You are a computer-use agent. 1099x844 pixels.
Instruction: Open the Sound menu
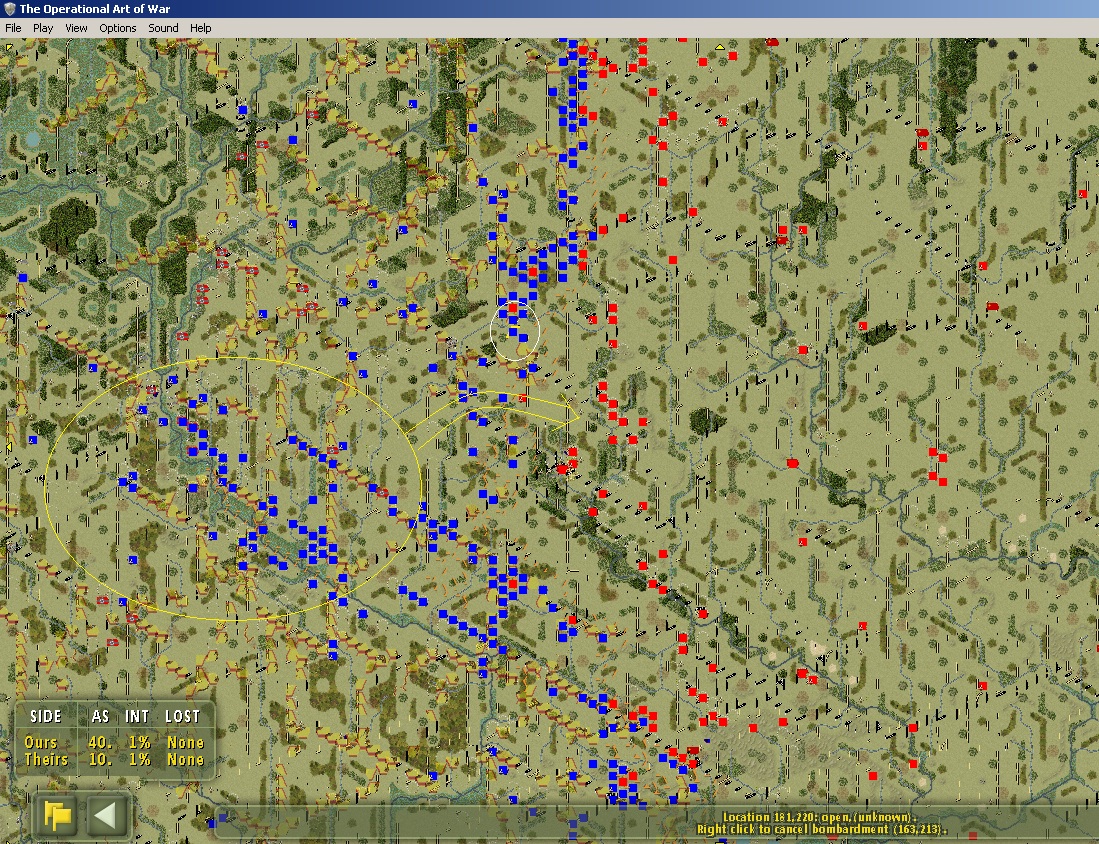point(163,28)
